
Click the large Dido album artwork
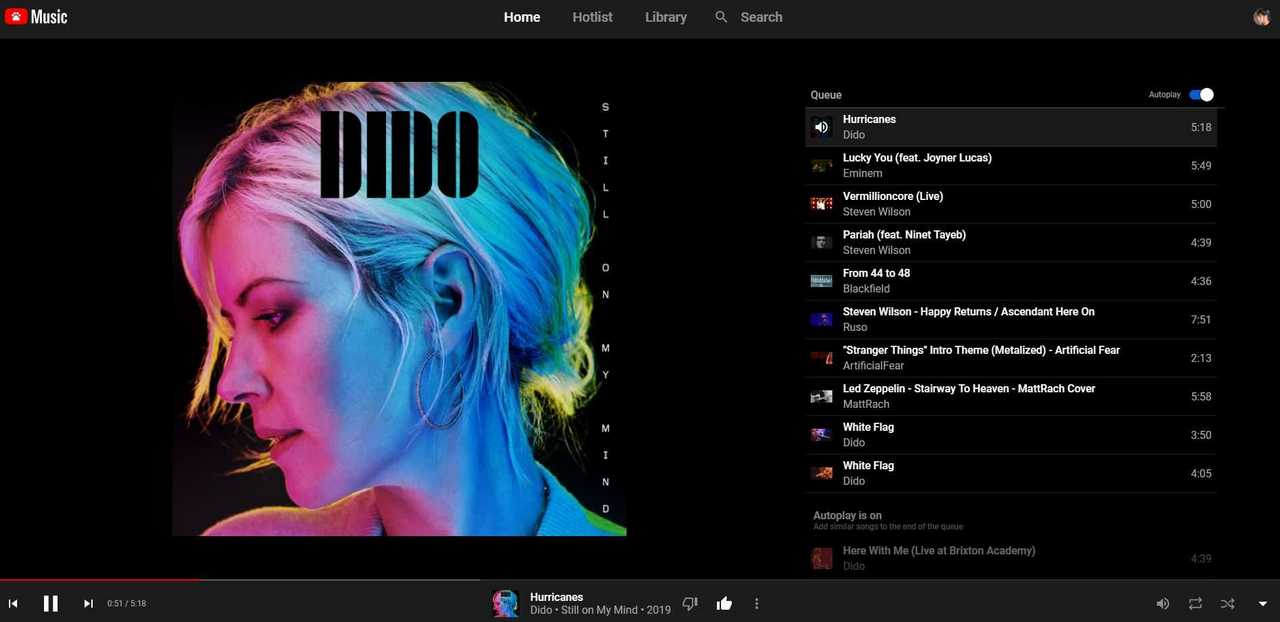point(399,309)
